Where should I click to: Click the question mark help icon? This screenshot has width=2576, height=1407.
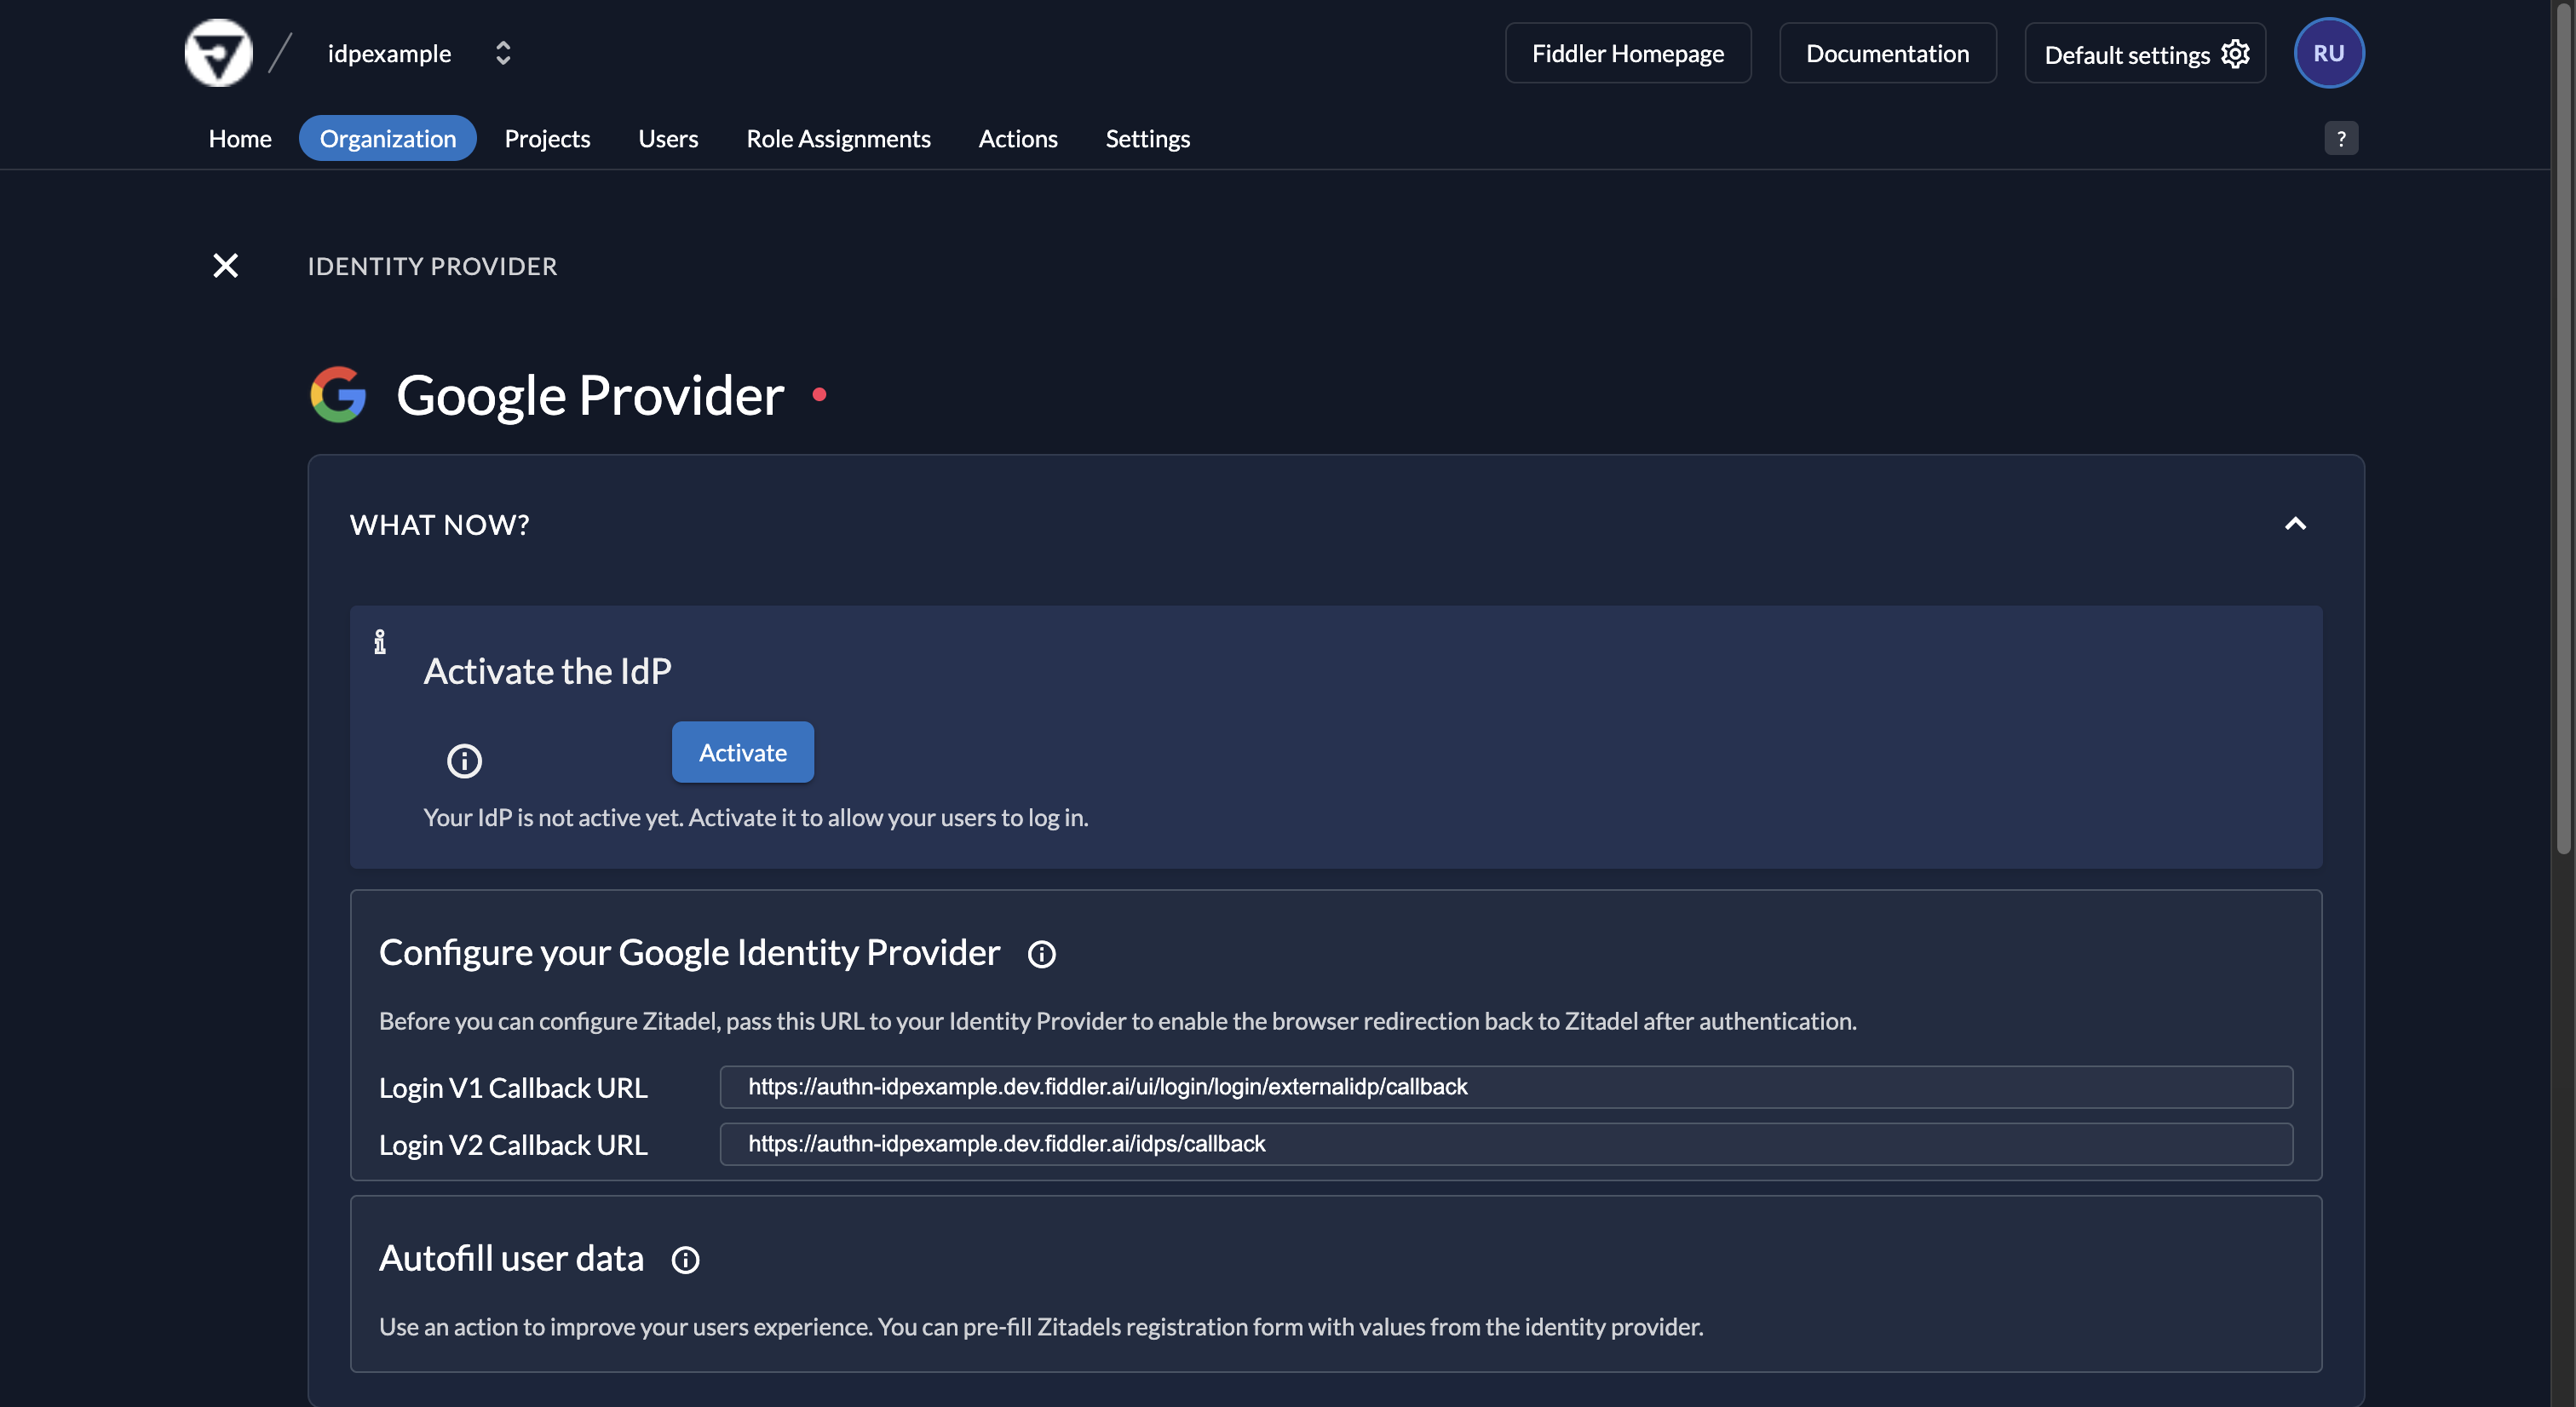2340,138
